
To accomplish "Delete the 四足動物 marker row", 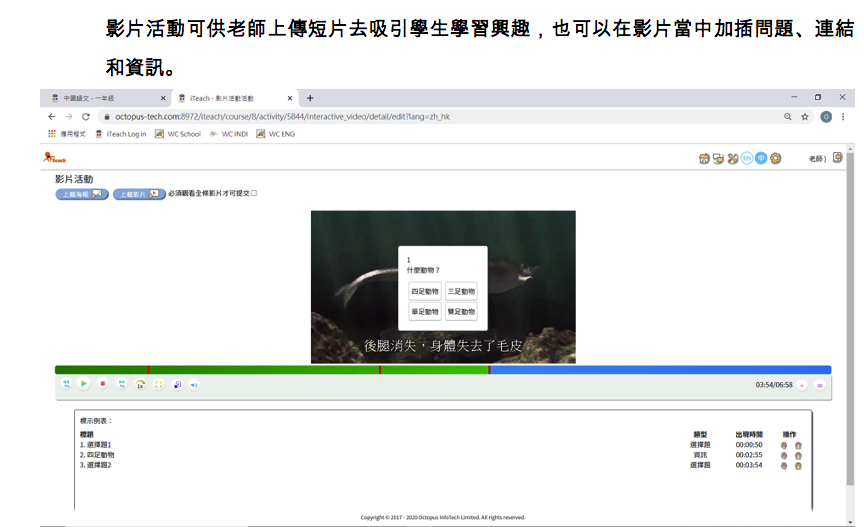I will [x=798, y=456].
